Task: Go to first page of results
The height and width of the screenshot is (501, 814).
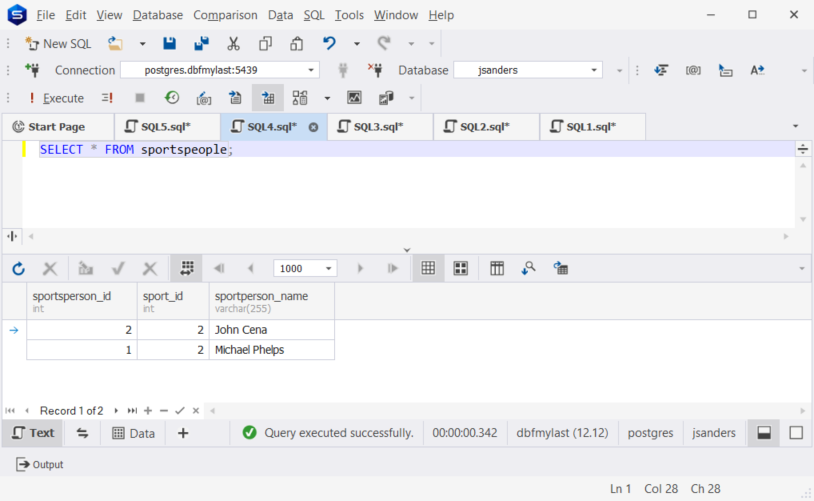Action: coord(219,268)
